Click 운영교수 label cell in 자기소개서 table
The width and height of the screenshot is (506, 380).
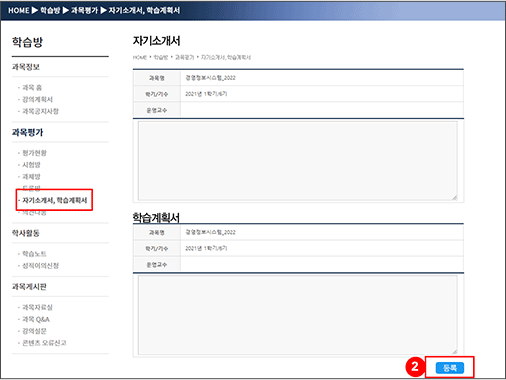click(157, 110)
